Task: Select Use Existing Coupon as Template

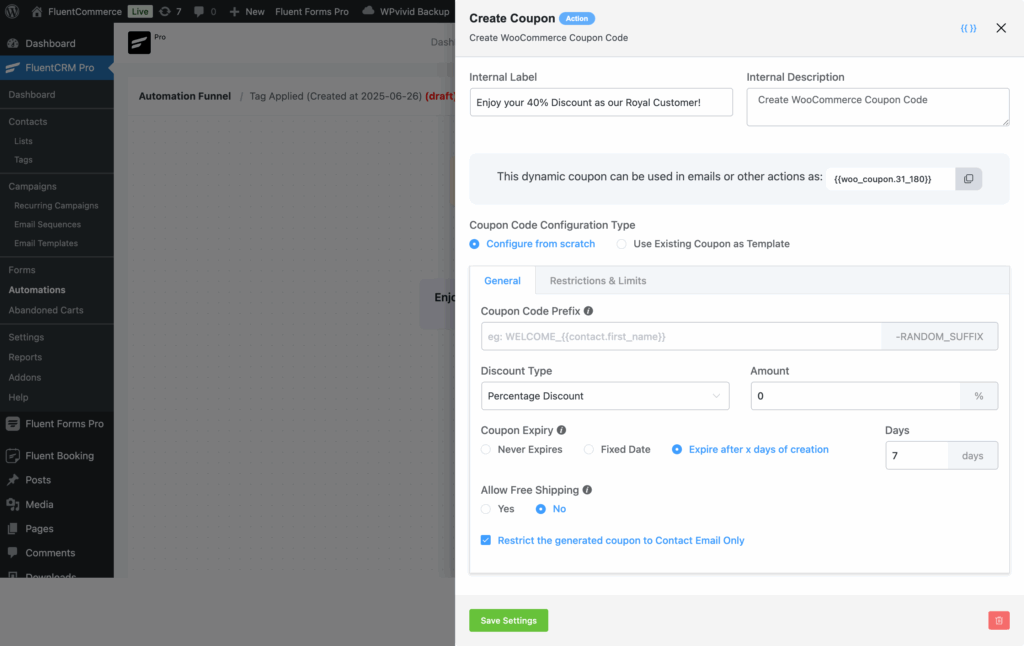Action: [703, 244]
